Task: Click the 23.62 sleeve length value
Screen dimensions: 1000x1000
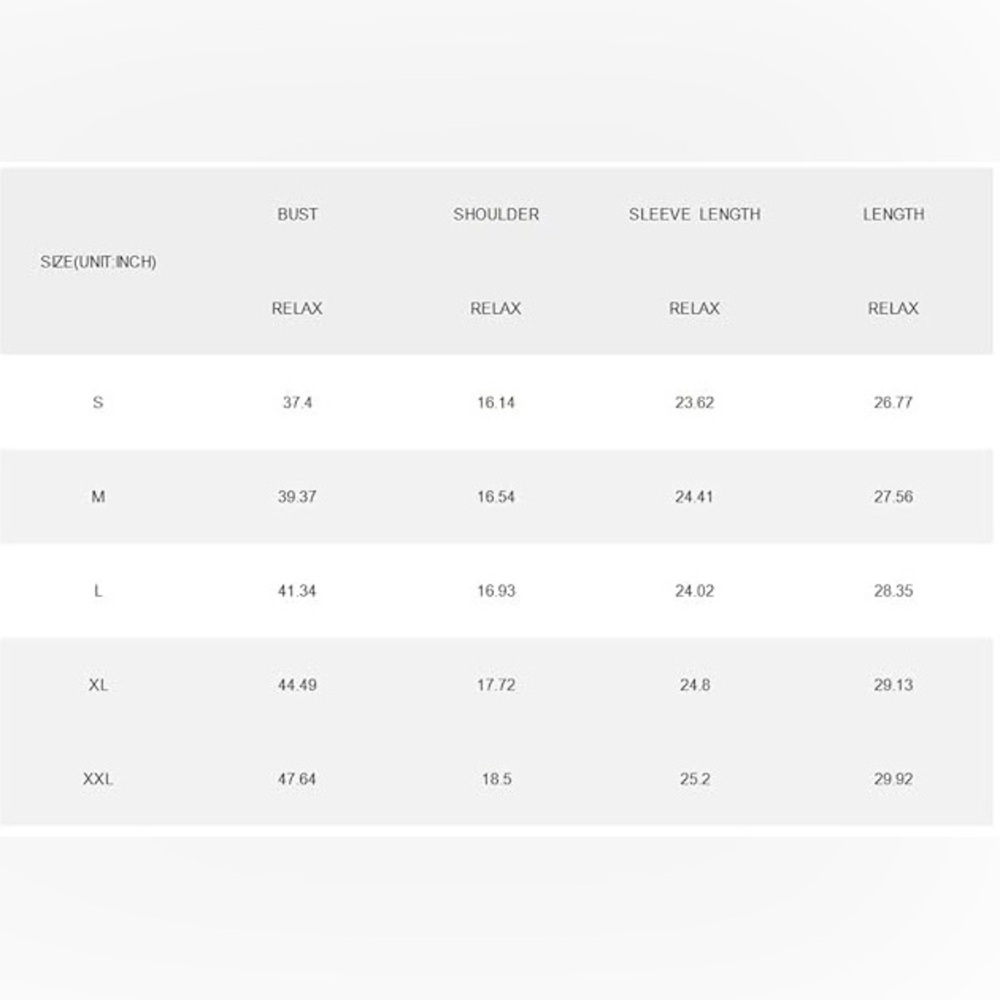Action: tap(695, 402)
